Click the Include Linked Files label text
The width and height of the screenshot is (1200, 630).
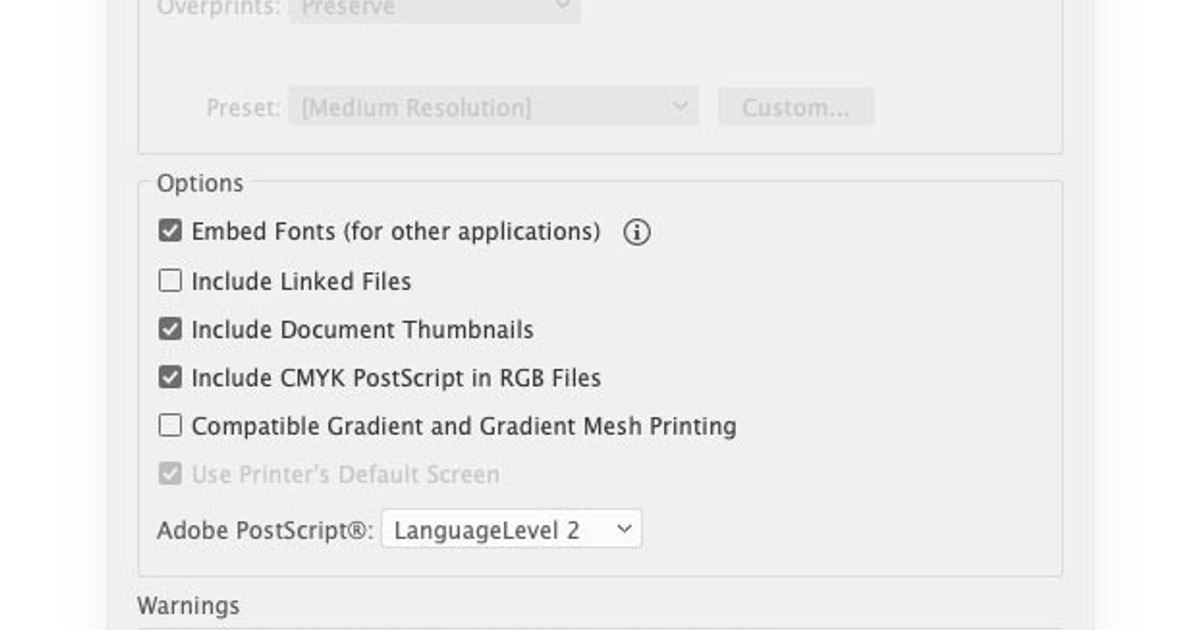coord(301,281)
